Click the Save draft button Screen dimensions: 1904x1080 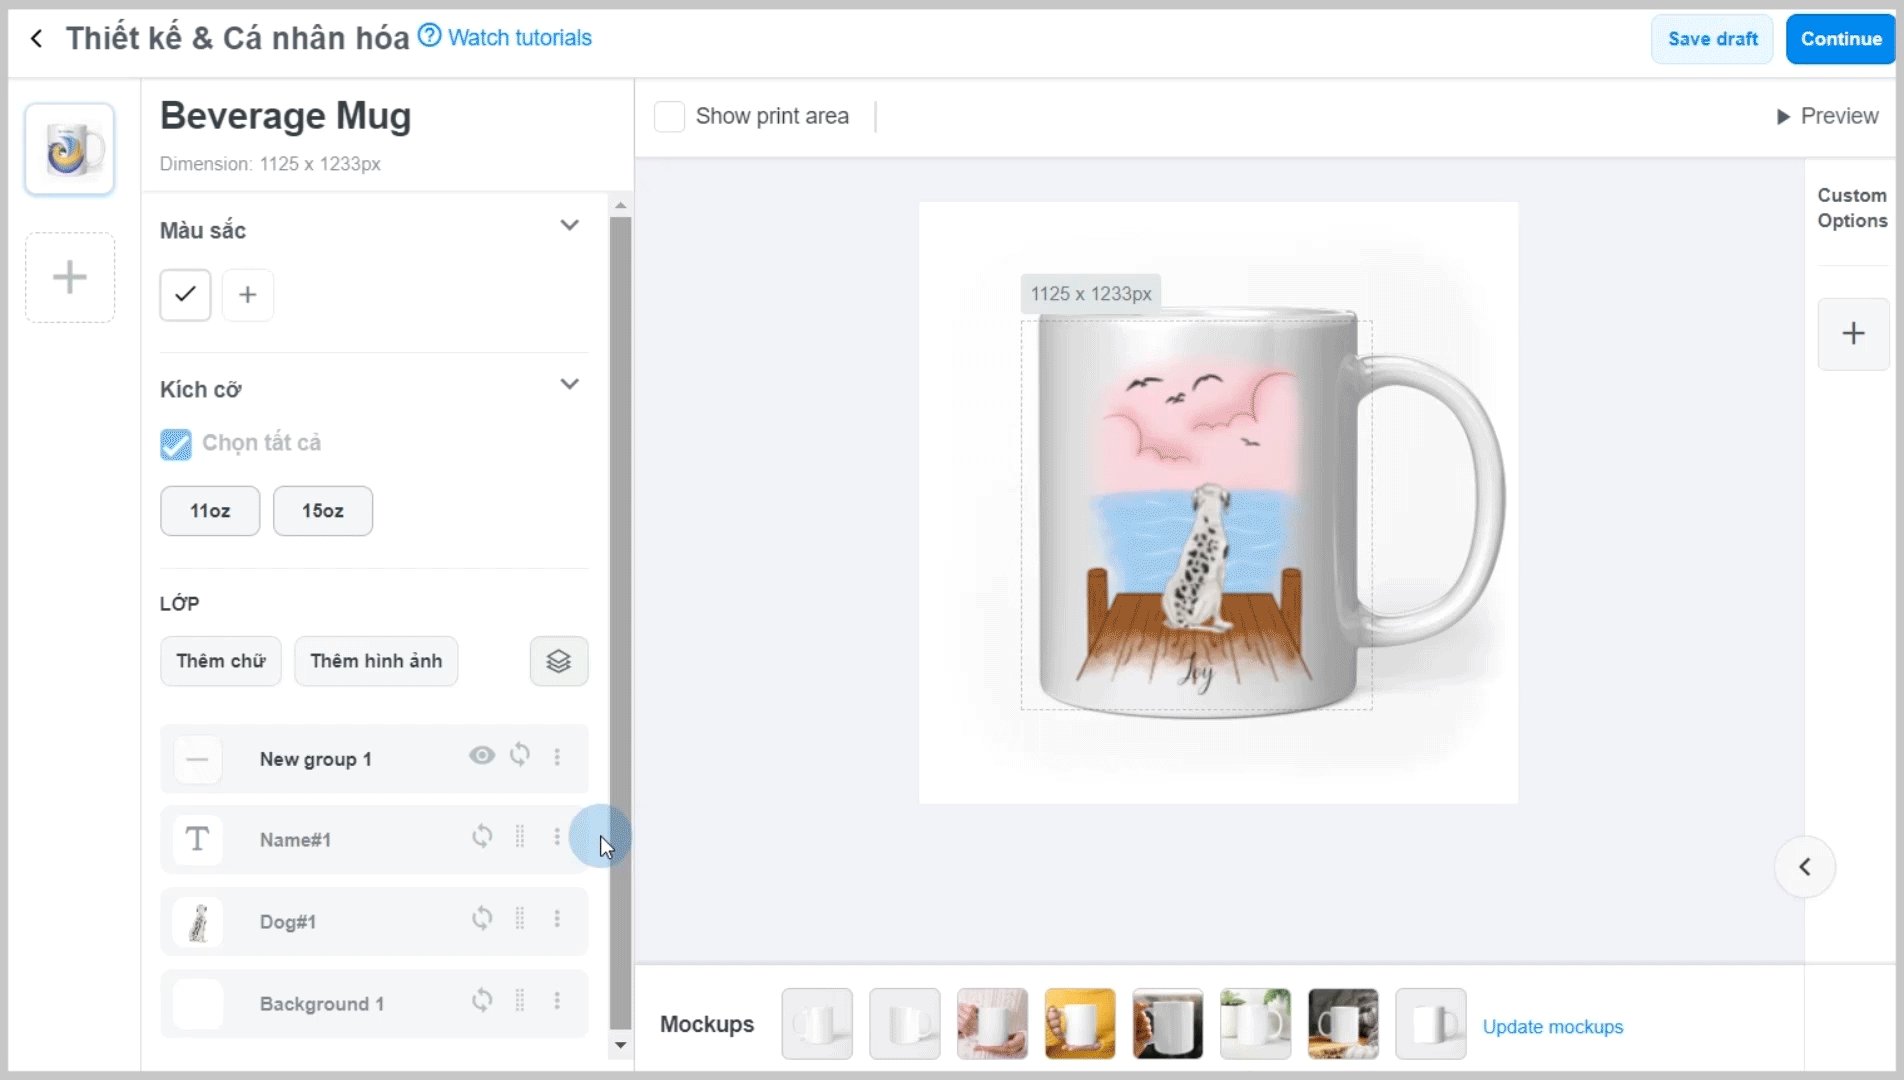point(1712,39)
